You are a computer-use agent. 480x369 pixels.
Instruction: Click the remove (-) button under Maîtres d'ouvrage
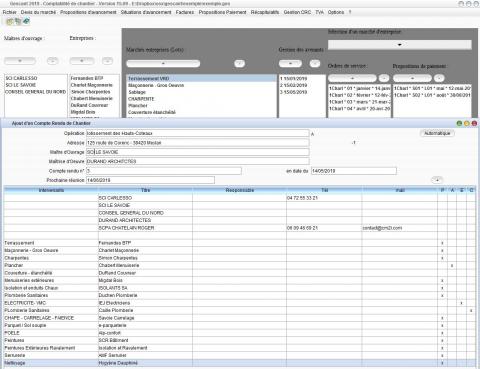(52, 61)
